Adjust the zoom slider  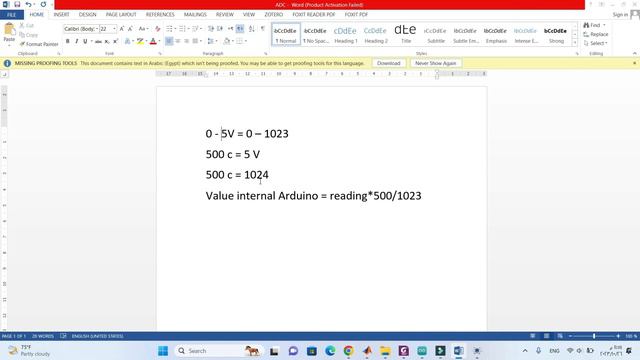point(594,336)
